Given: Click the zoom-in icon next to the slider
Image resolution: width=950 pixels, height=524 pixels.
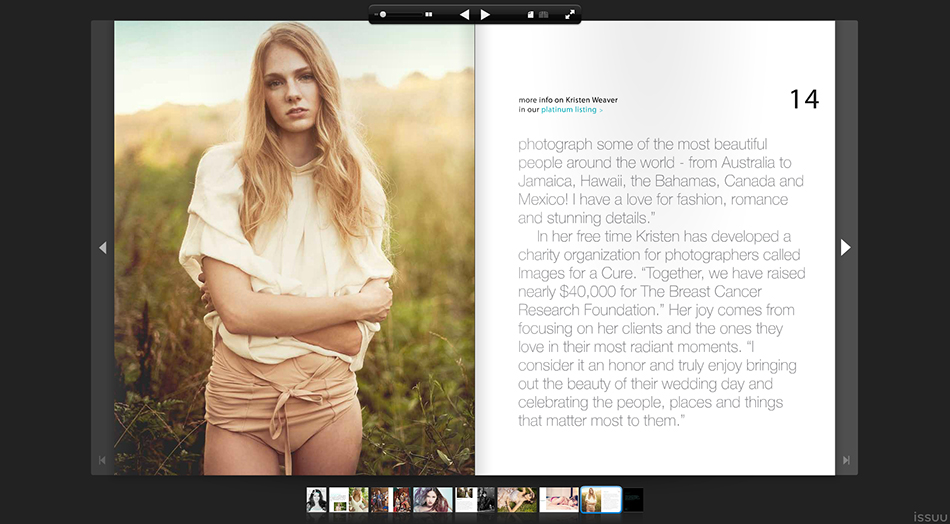Looking at the screenshot, I should [429, 15].
